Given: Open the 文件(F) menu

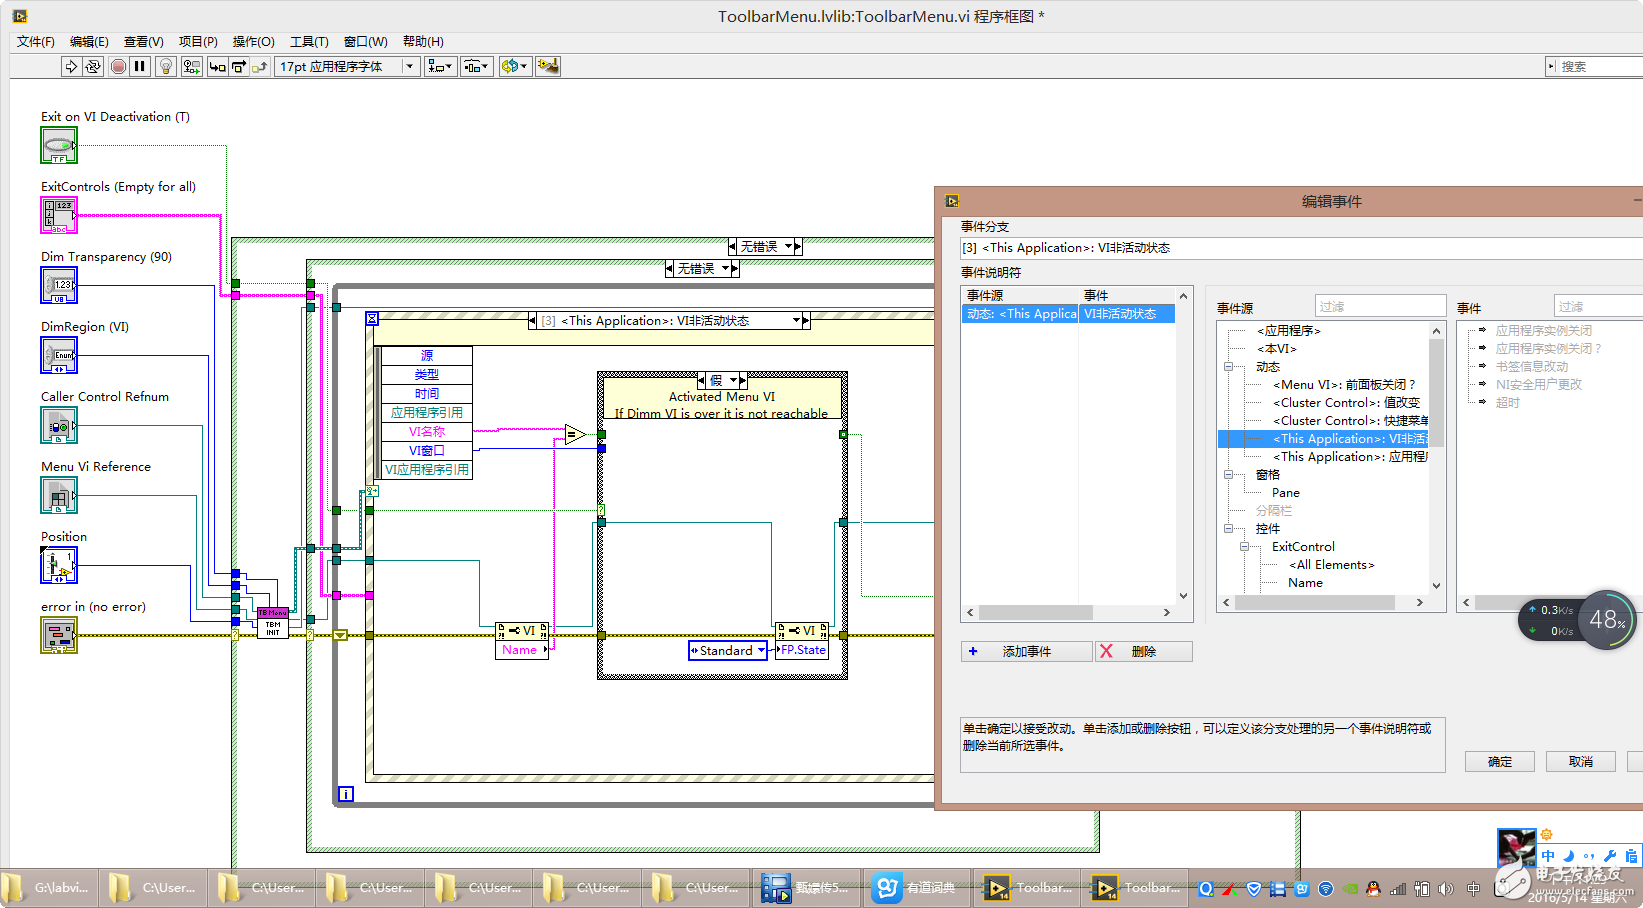Looking at the screenshot, I should pos(36,41).
